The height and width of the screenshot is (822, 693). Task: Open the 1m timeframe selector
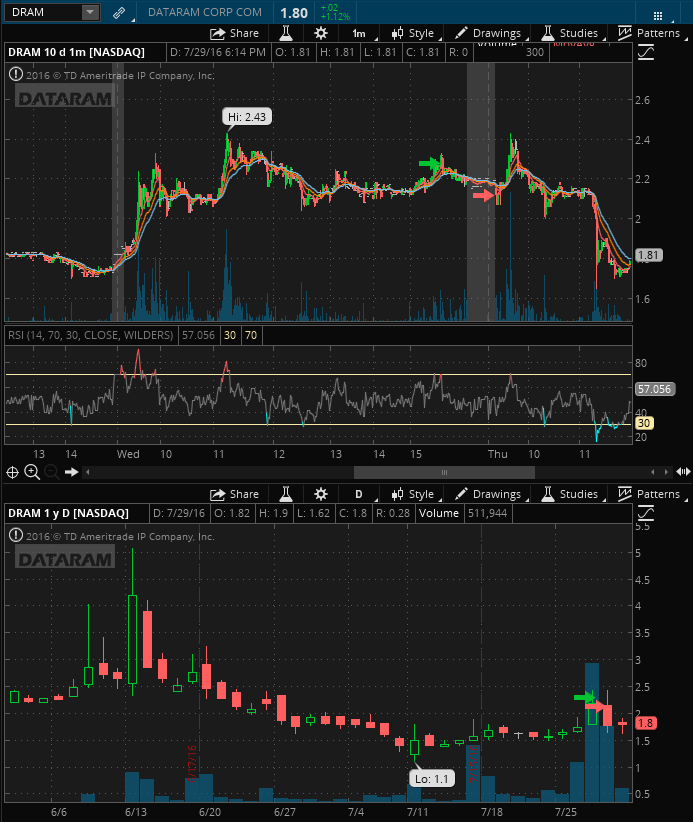point(359,34)
